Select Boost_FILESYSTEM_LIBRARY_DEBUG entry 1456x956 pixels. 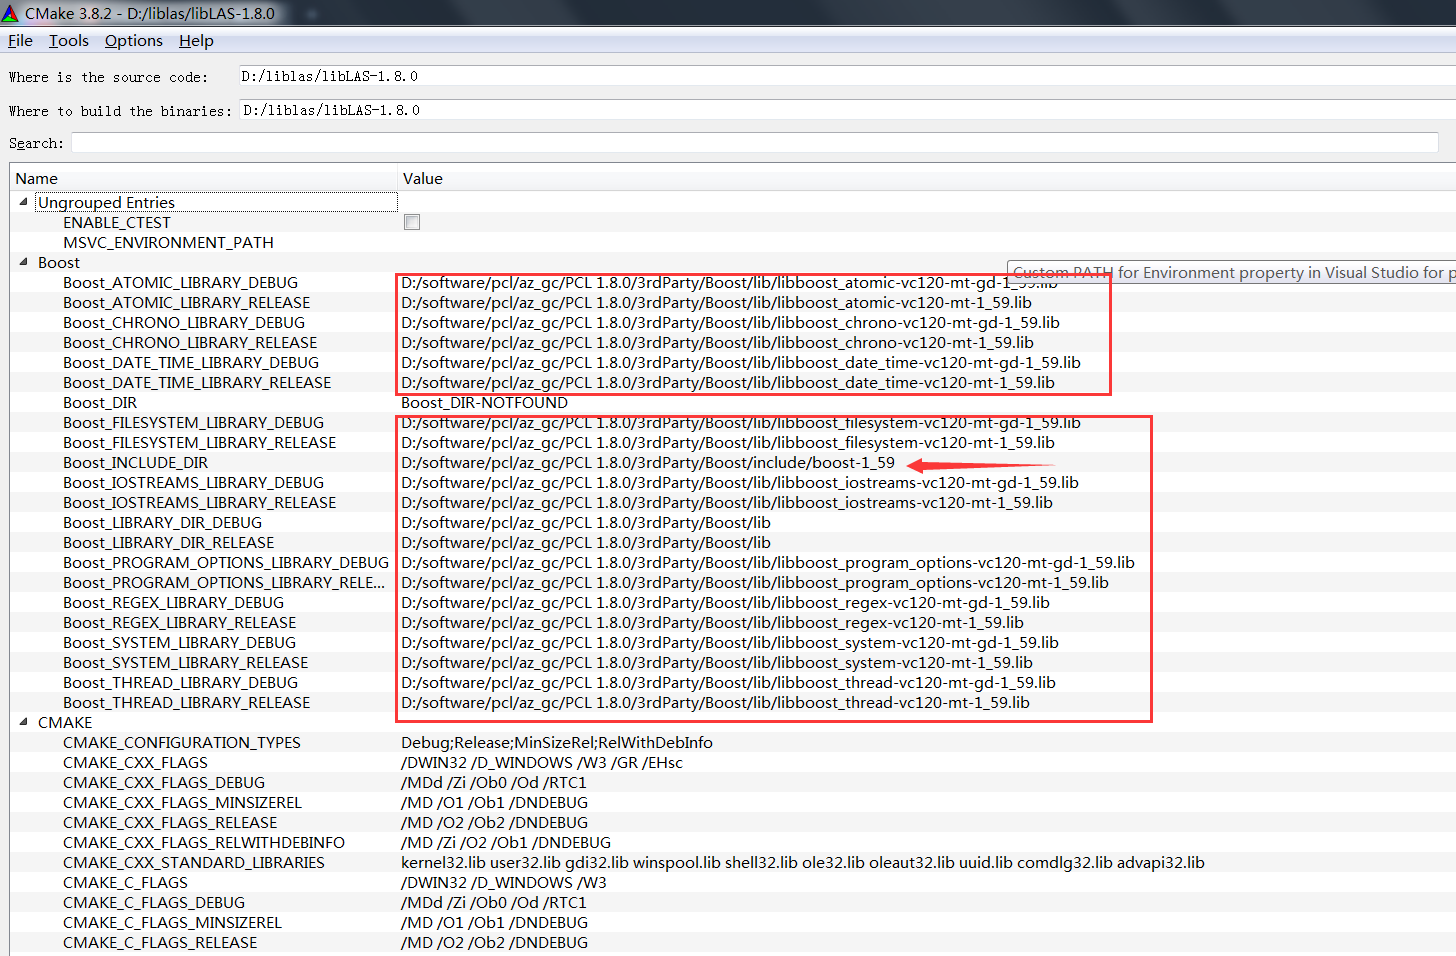(x=193, y=422)
